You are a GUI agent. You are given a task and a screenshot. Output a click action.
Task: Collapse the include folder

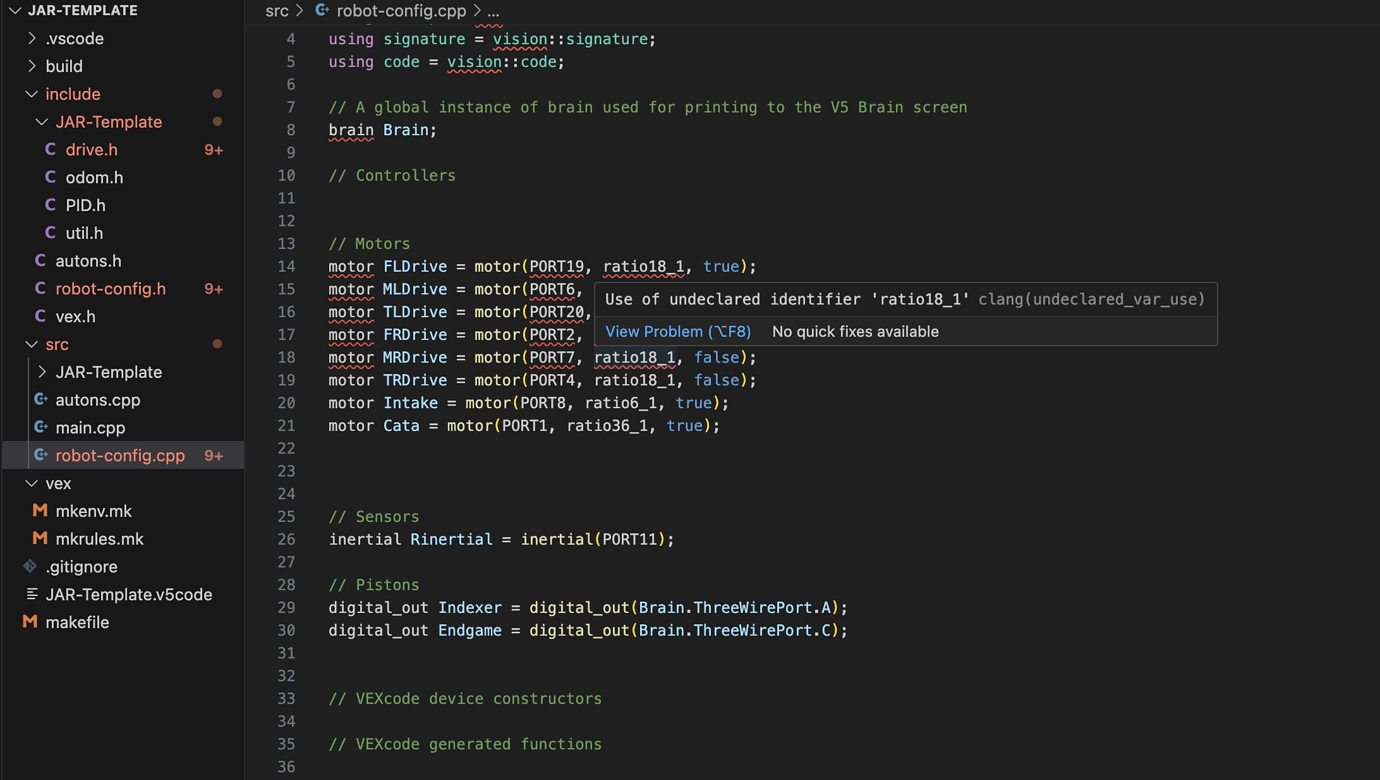32,94
